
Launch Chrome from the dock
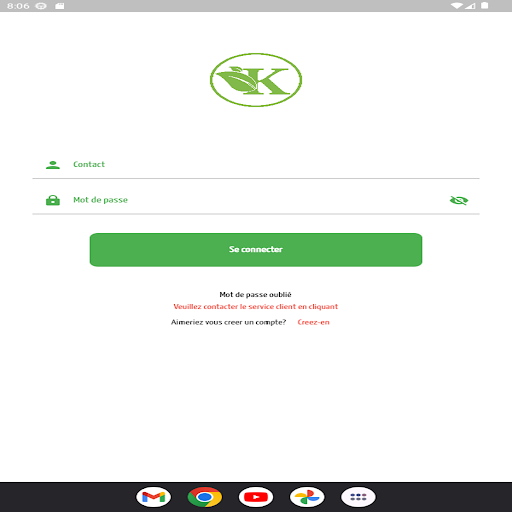click(205, 497)
